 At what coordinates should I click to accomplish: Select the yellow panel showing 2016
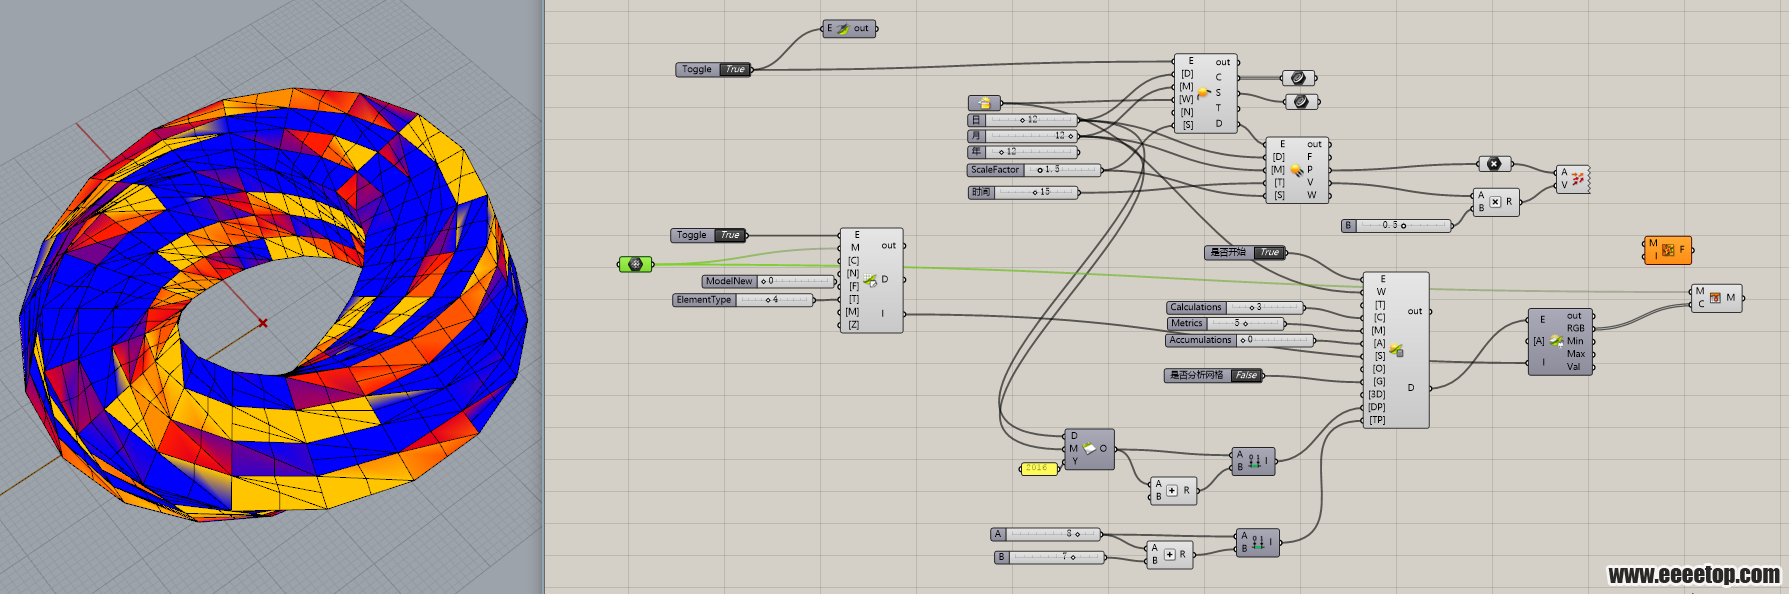[x=1038, y=468]
